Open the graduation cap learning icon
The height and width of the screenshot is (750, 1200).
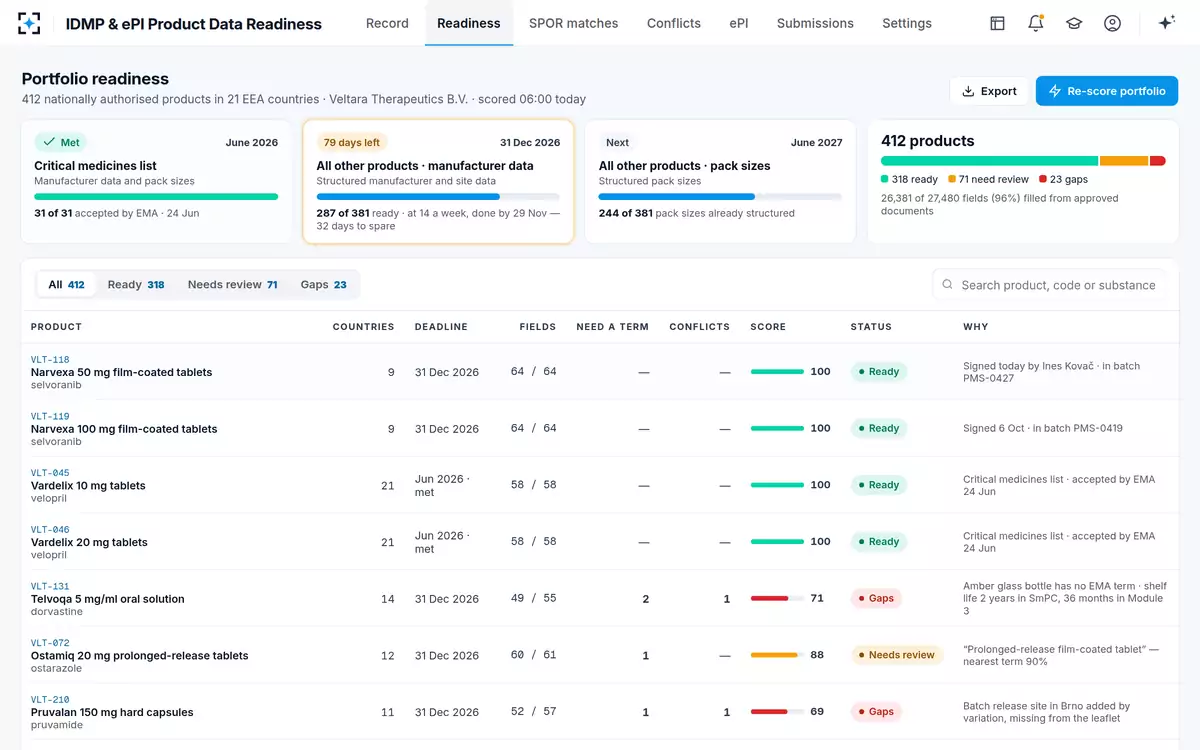point(1074,23)
